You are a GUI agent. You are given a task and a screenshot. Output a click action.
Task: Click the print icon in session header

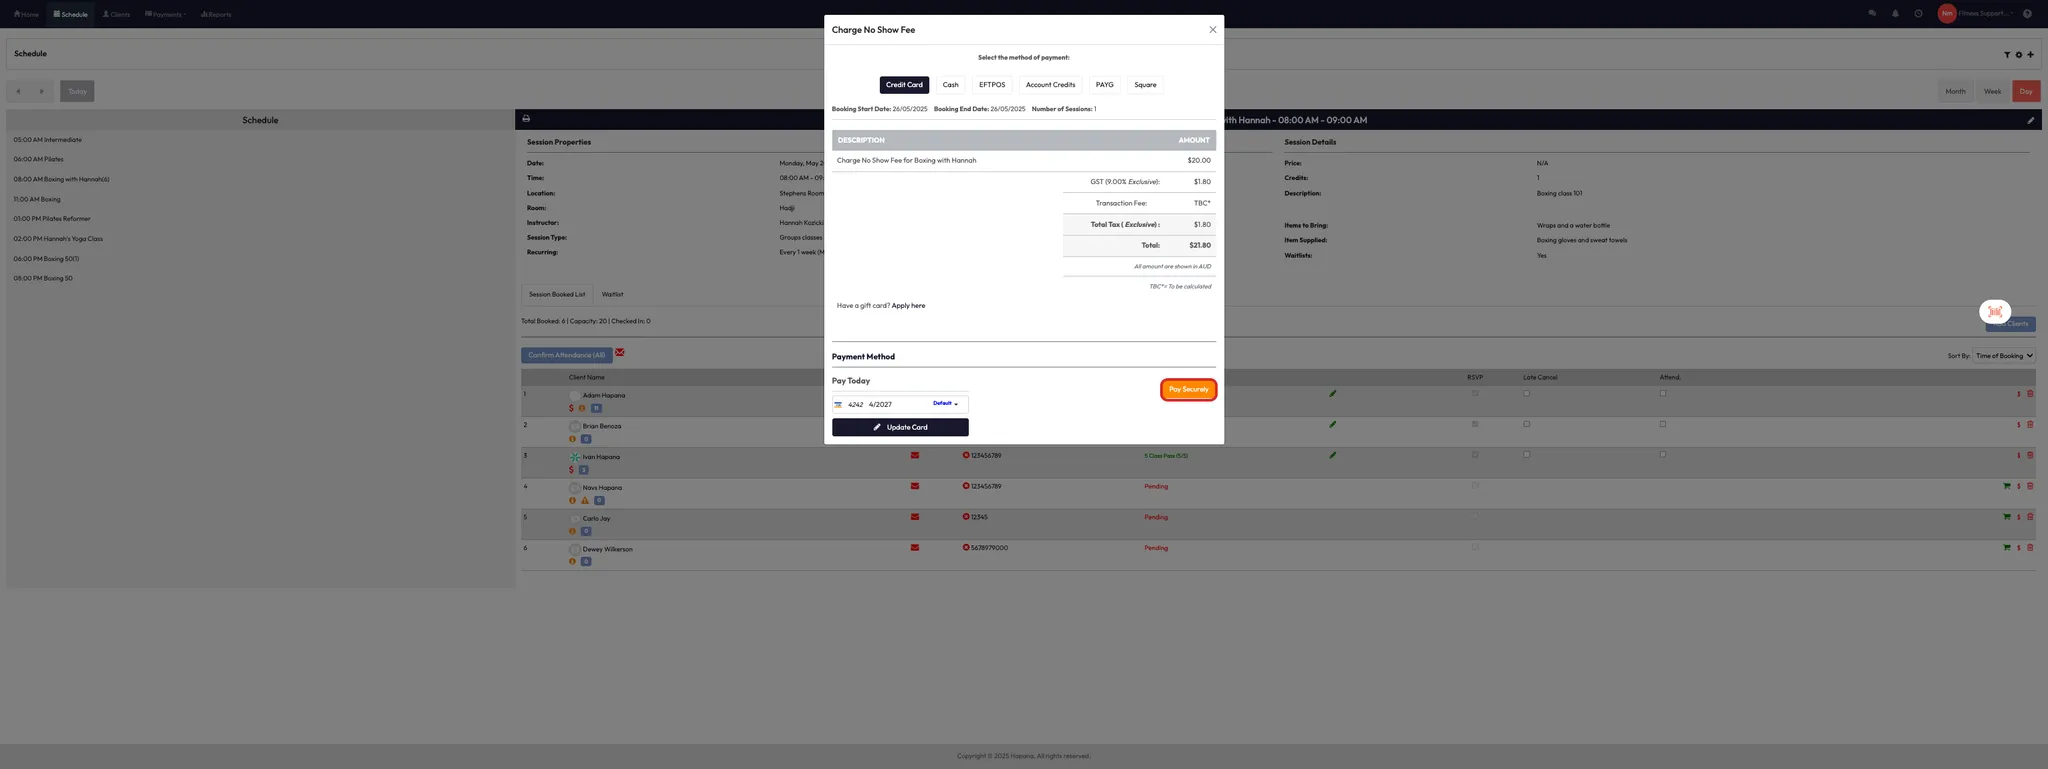pyautogui.click(x=526, y=119)
